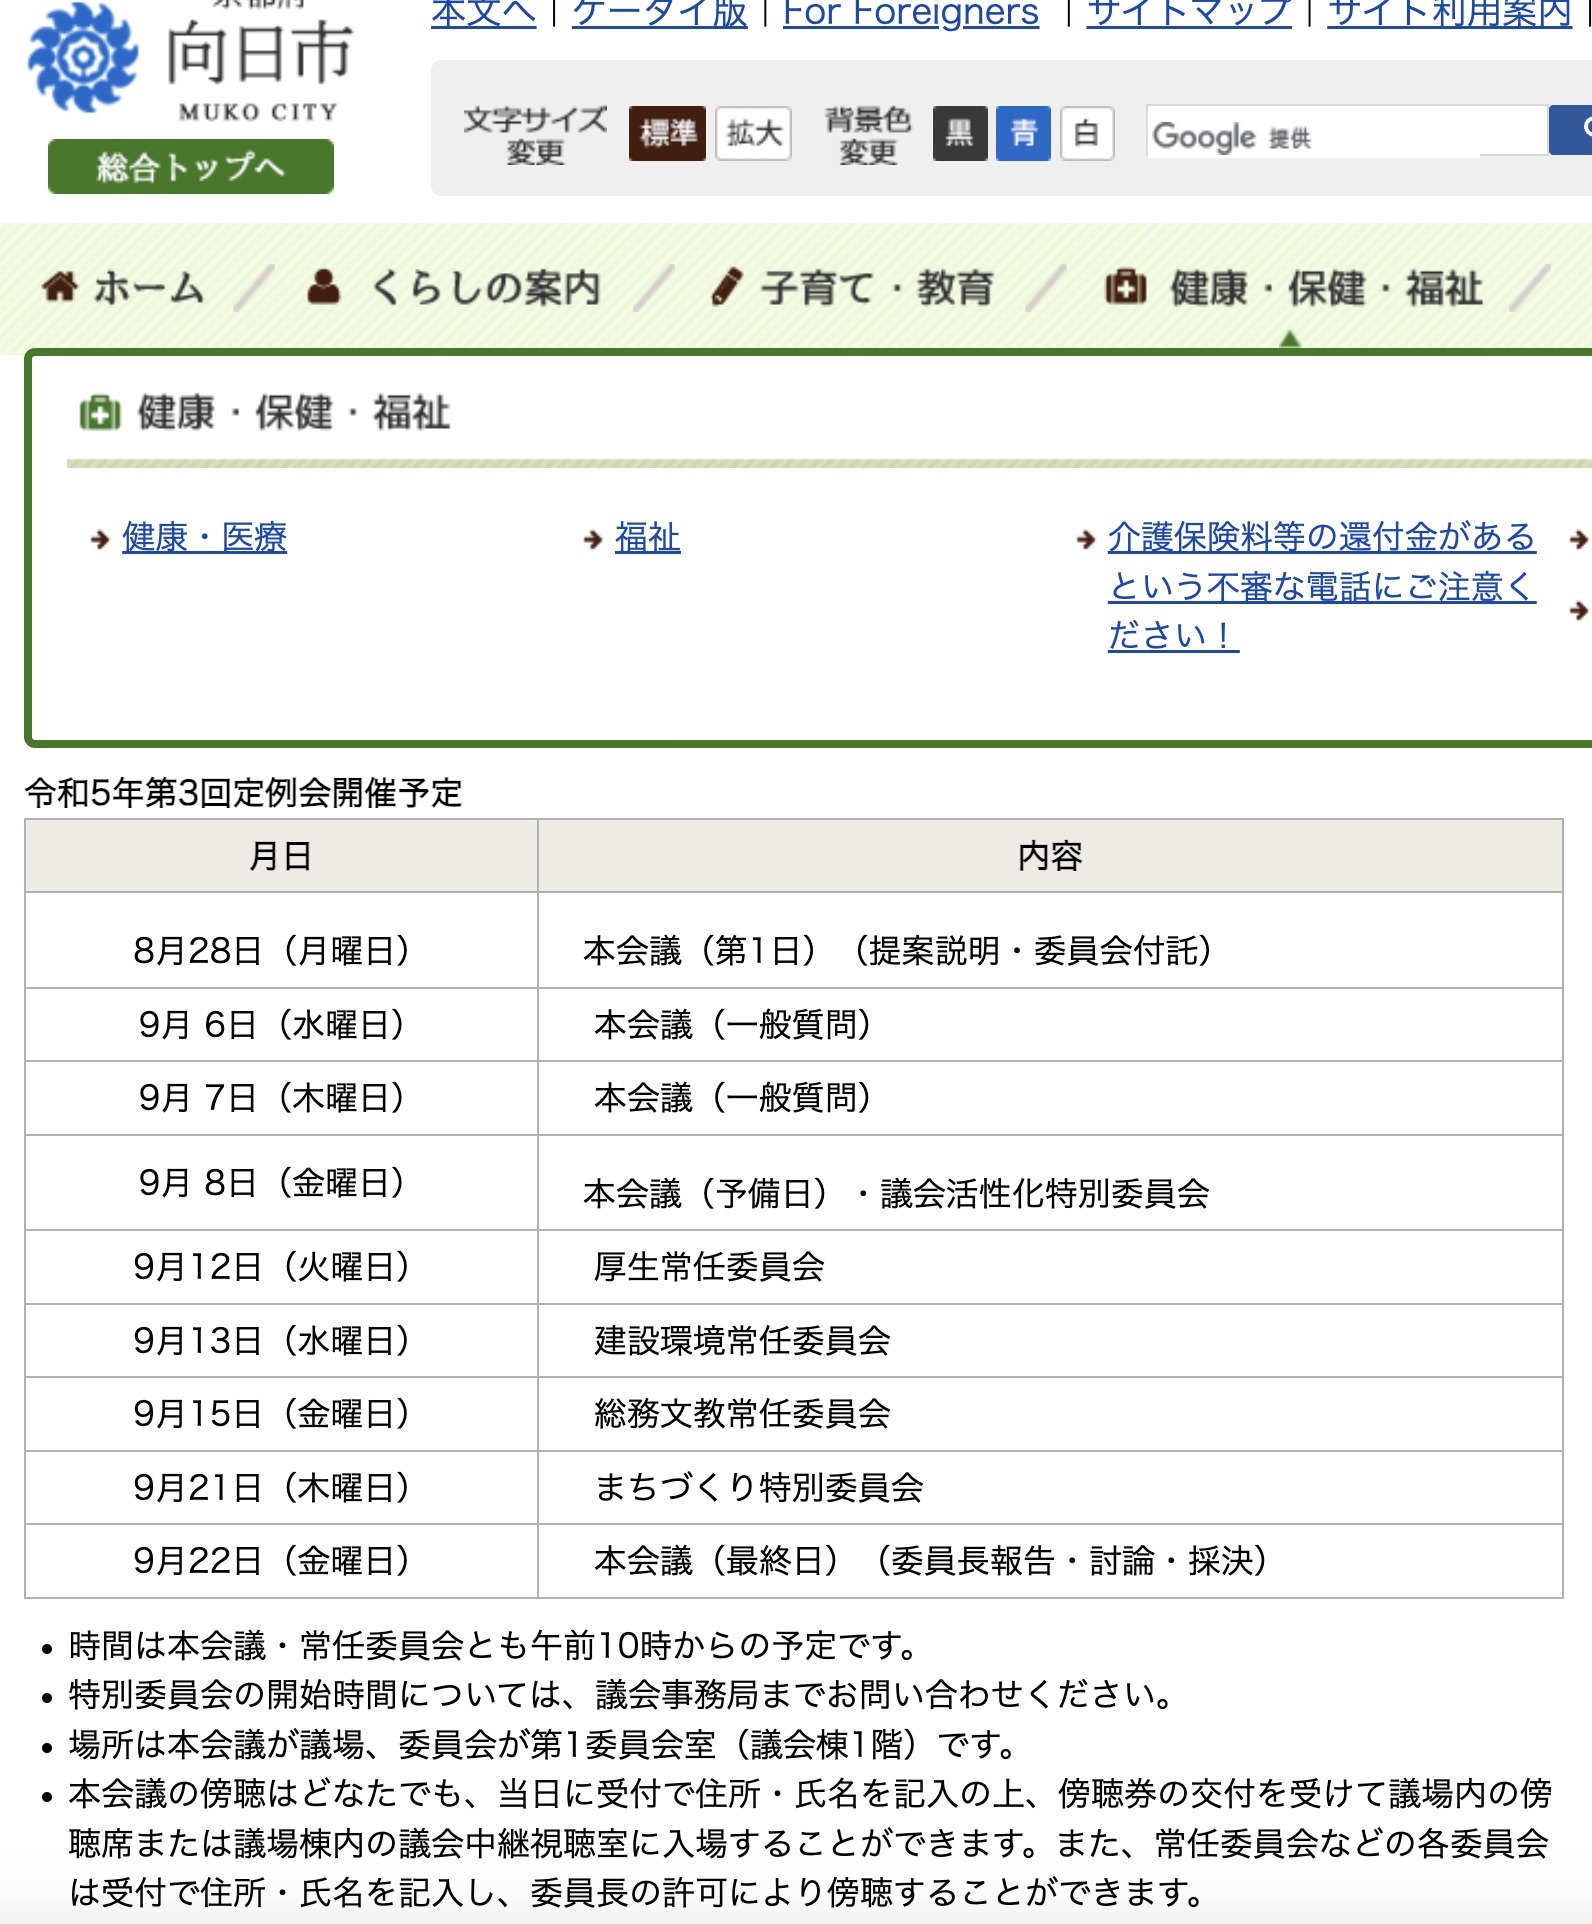This screenshot has width=1592, height=1924.
Task: Click the 令和5年第3回定例会開催予定 table caption
Action: [244, 793]
